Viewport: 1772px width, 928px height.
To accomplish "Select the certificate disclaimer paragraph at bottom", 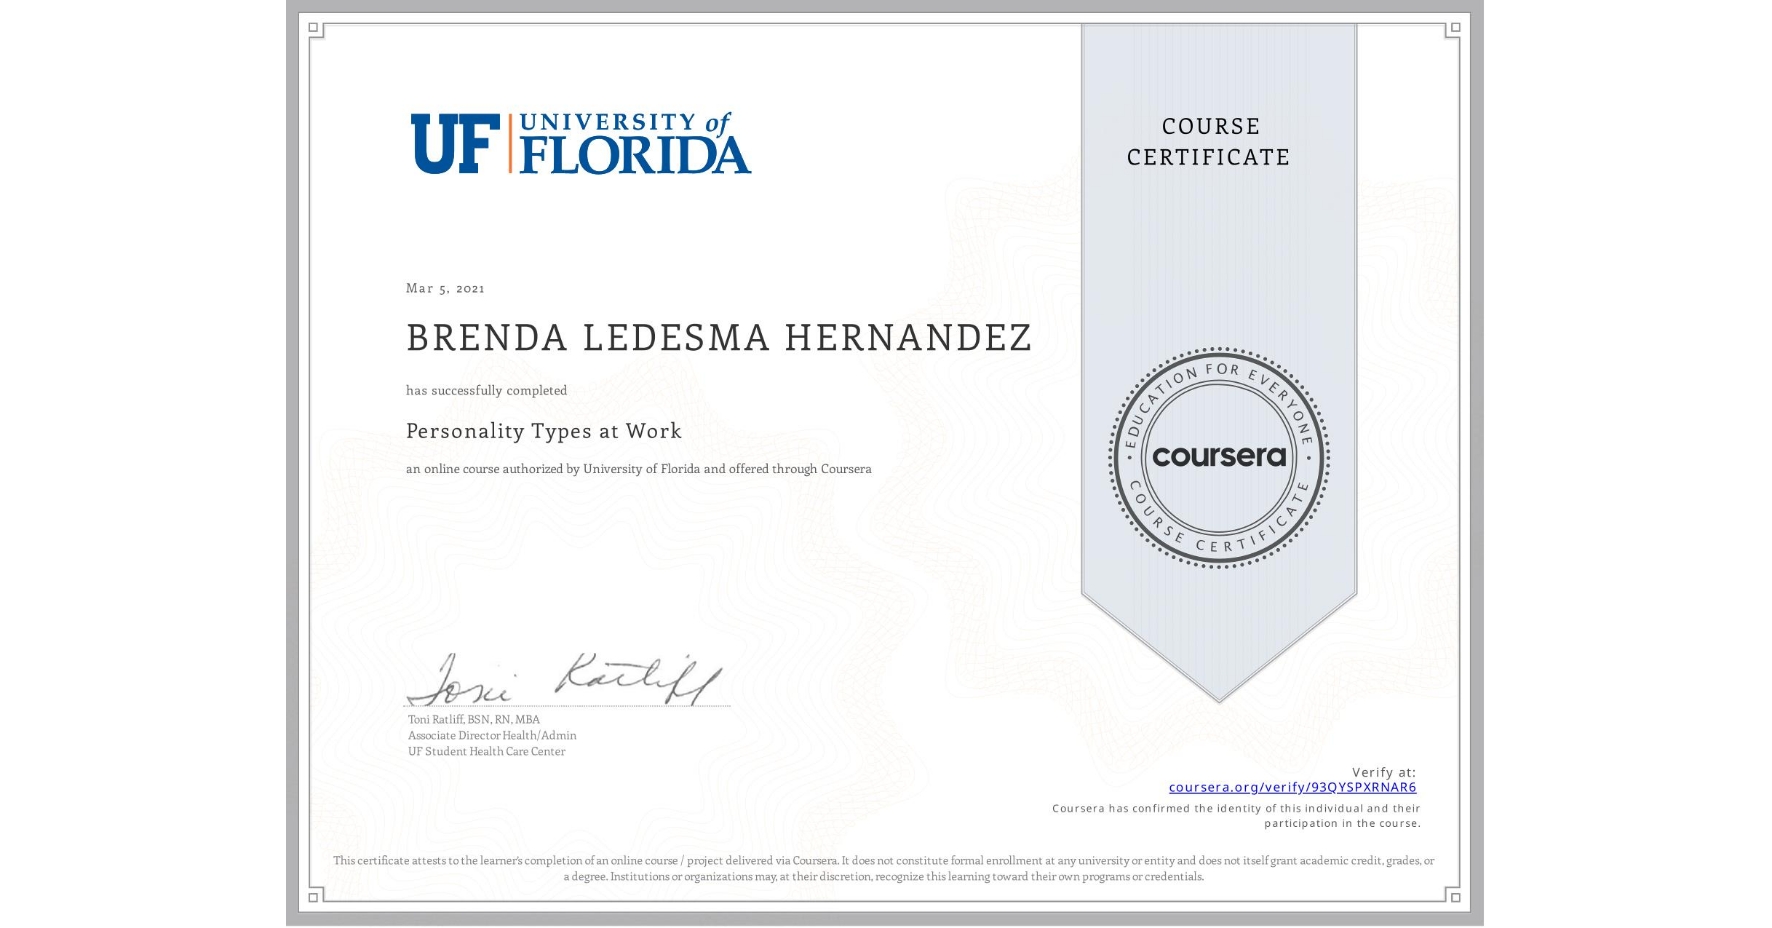I will 884,866.
